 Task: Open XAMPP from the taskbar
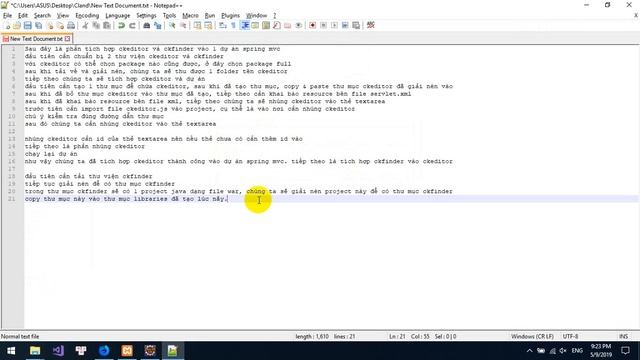point(127,351)
